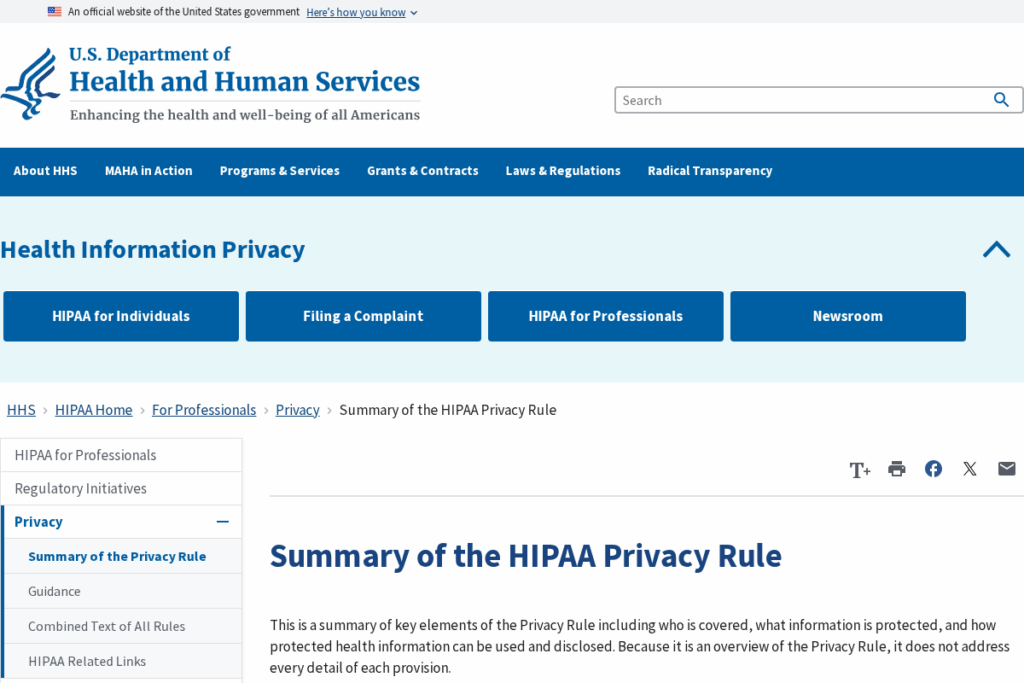Follow the For Professionals breadcrumb link
This screenshot has height=683, width=1024.
(204, 410)
